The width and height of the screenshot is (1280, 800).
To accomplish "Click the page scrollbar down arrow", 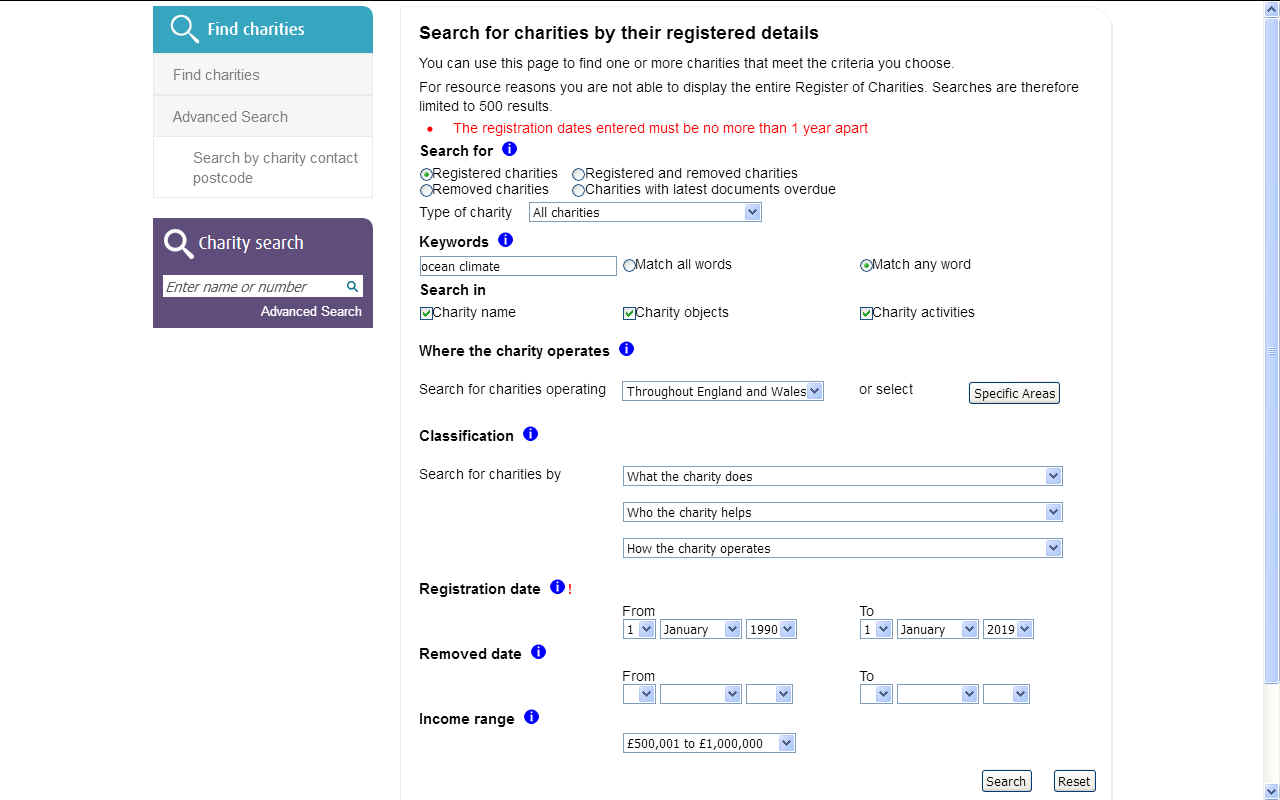I will tap(1272, 792).
